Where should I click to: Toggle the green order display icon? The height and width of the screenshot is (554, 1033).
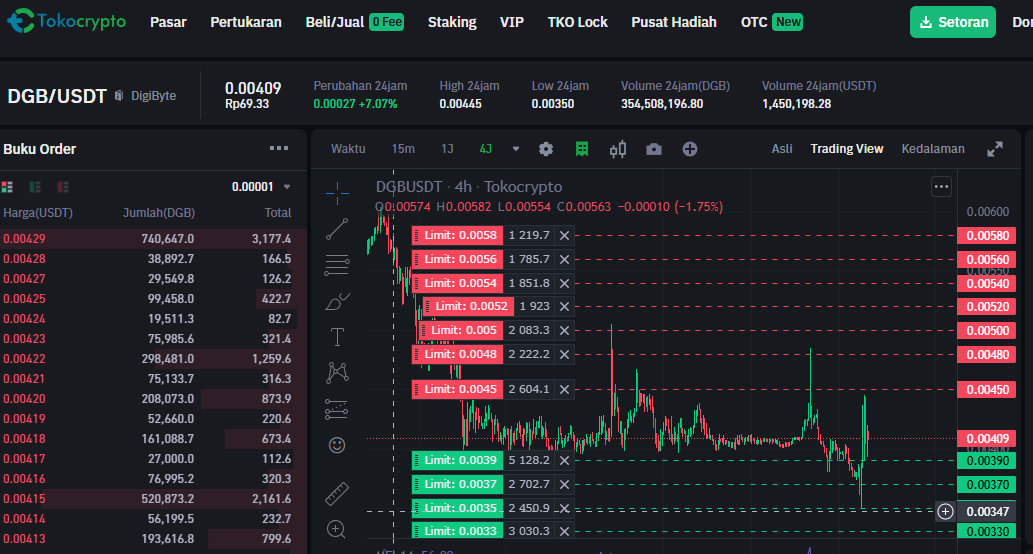(x=582, y=149)
